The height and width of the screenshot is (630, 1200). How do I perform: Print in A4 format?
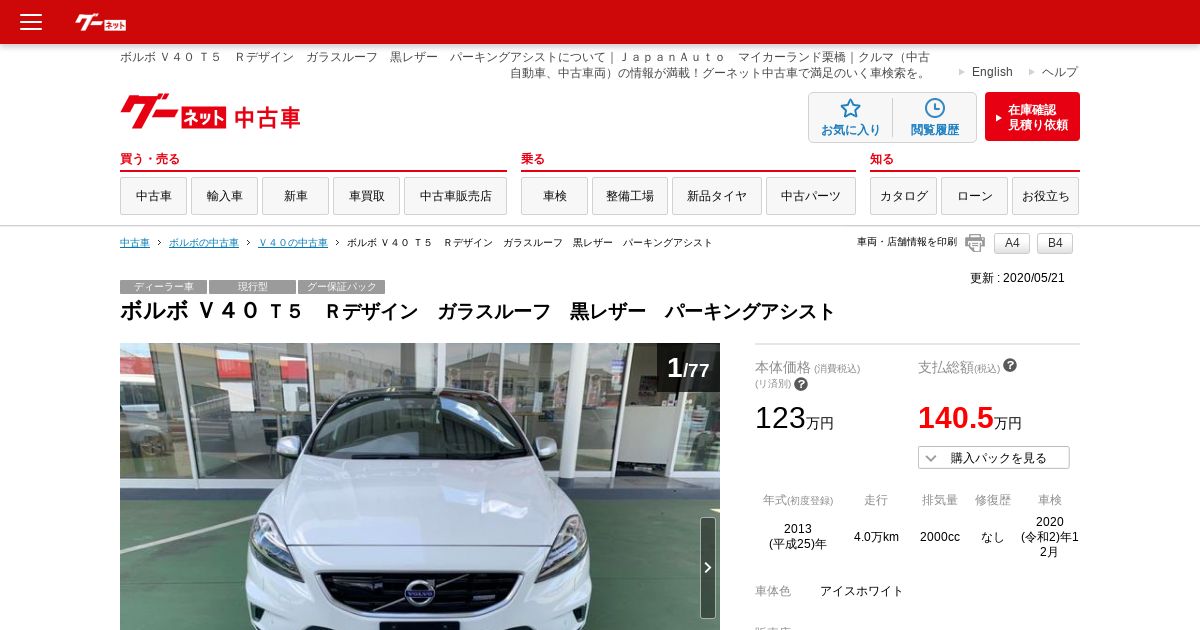click(x=1012, y=243)
